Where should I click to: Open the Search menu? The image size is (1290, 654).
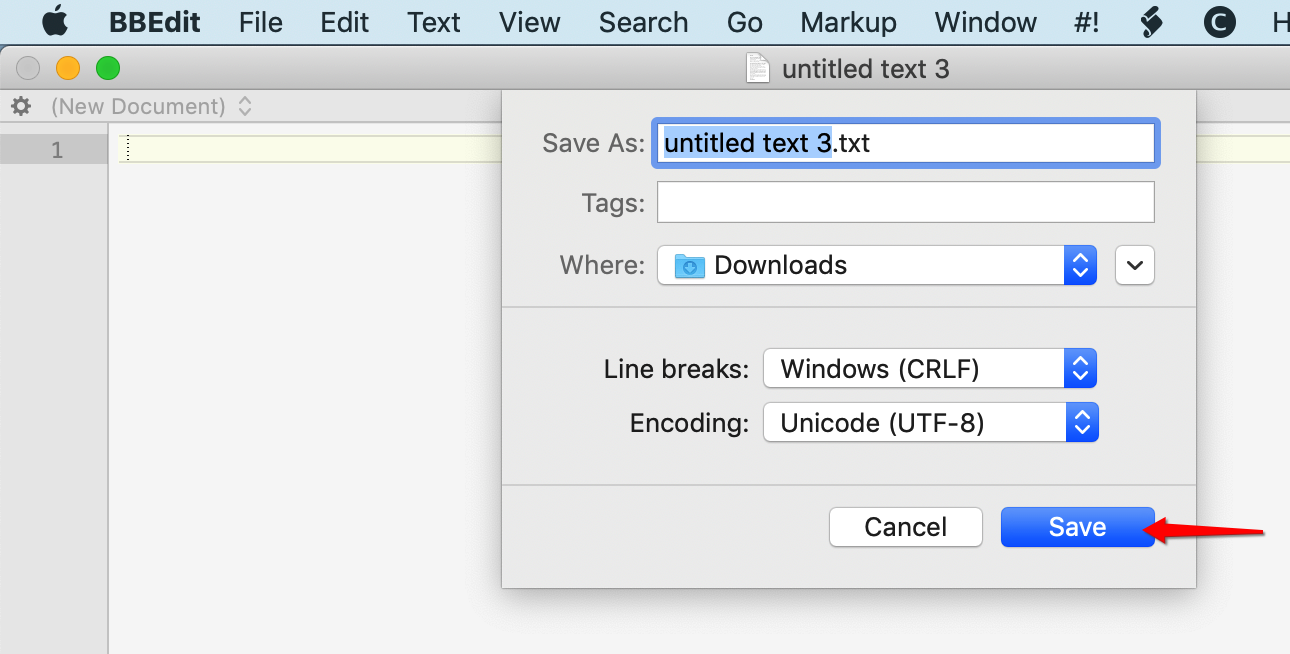(643, 22)
